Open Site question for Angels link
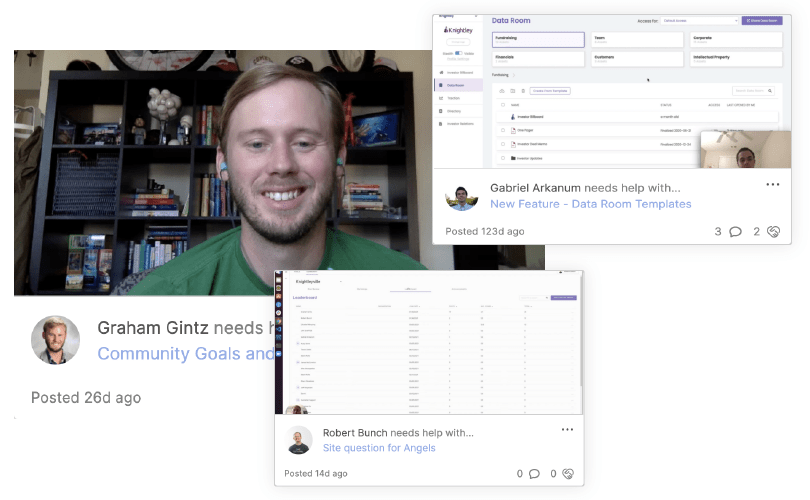The height and width of the screenshot is (500, 810). tap(378, 448)
